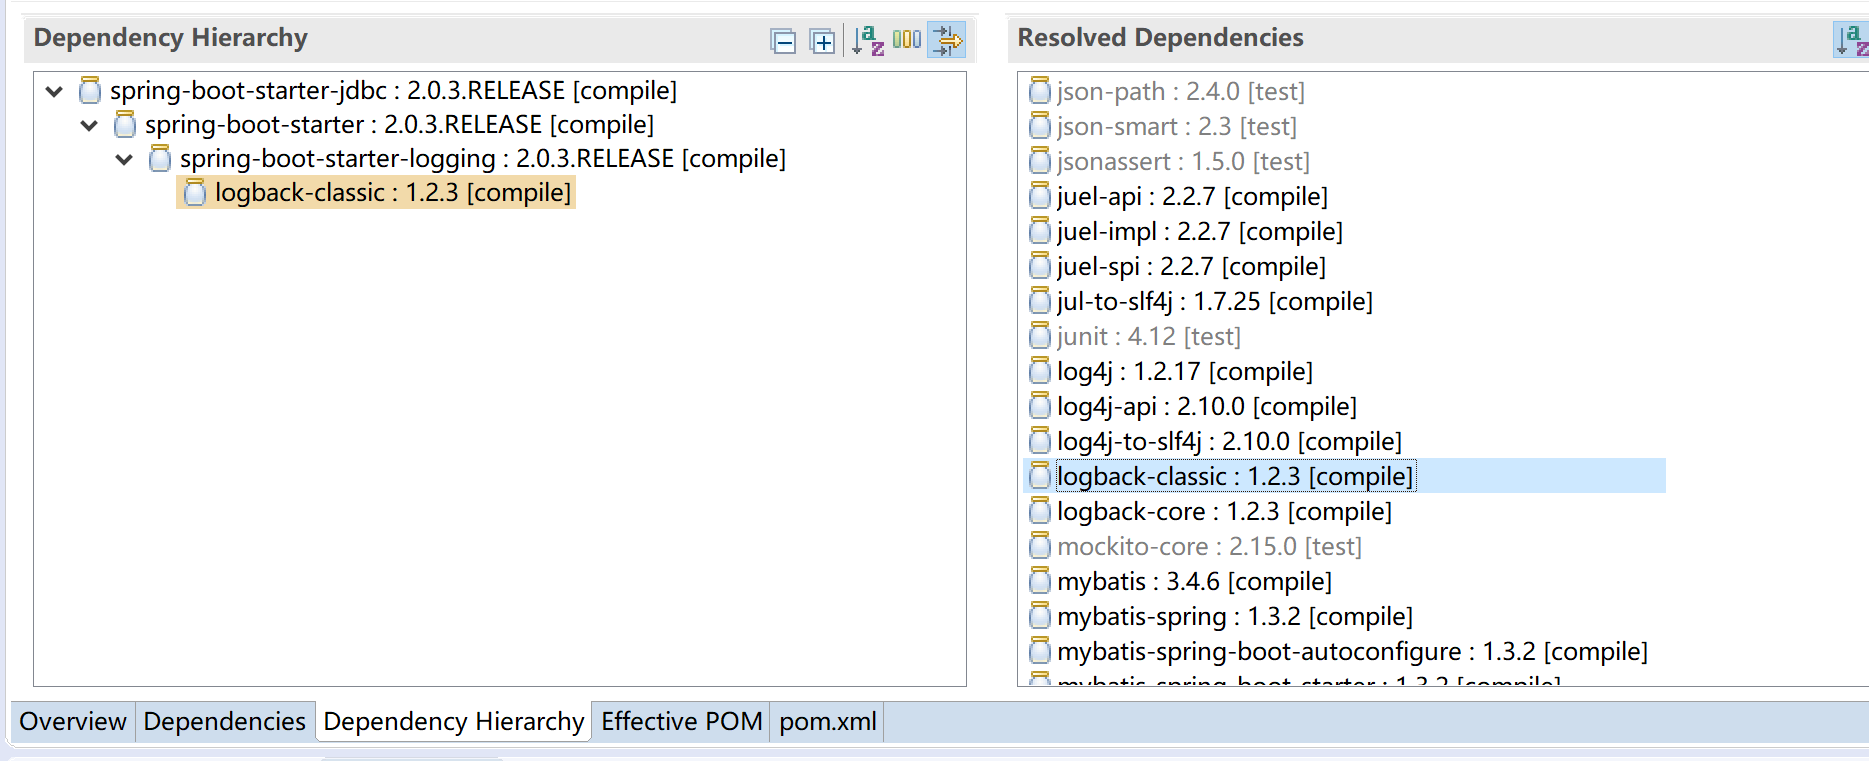The width and height of the screenshot is (1869, 761).
Task: Select mybatis-spring-boot-autoconfigure : 1.3.2
Action: coord(1353,651)
